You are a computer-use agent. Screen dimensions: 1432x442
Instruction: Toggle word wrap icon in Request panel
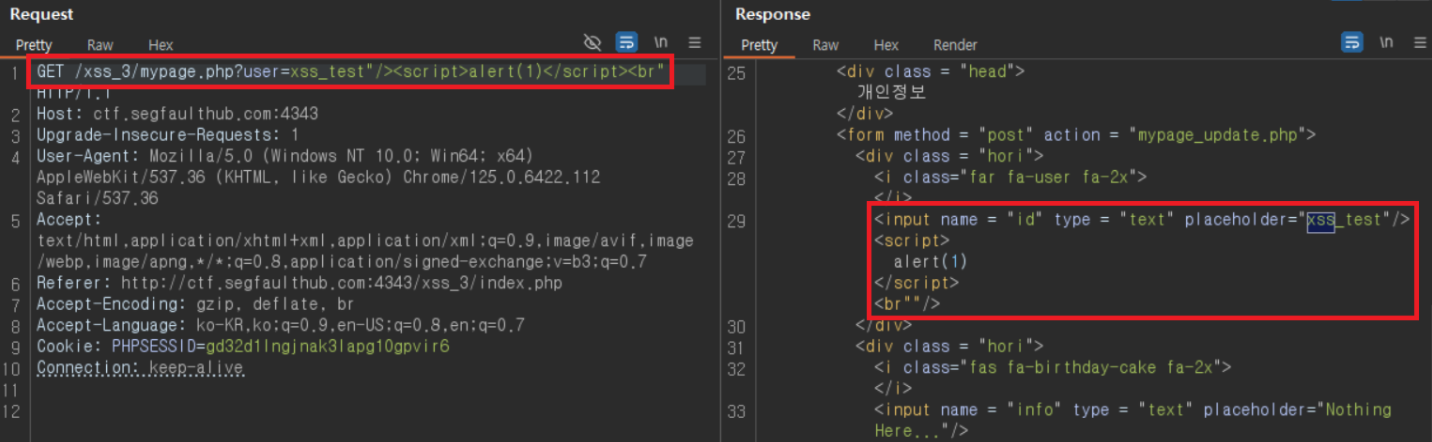pyautogui.click(x=627, y=42)
